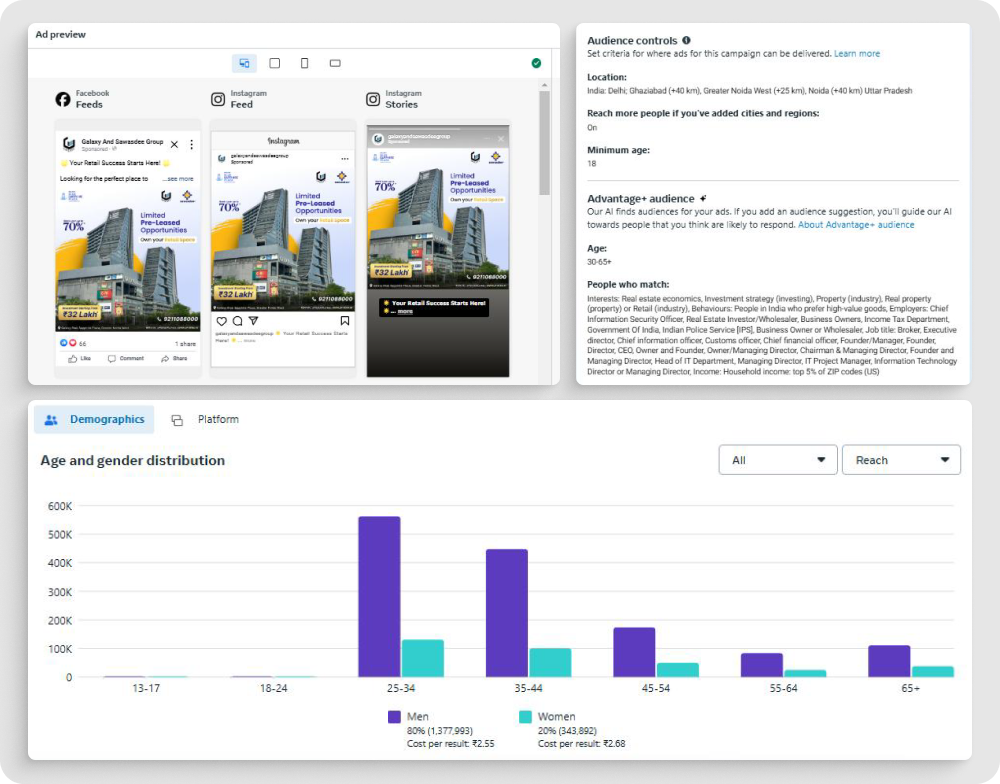Viewport: 1000px width, 784px height.
Task: Click Like button on Facebook ad
Action: click(80, 358)
